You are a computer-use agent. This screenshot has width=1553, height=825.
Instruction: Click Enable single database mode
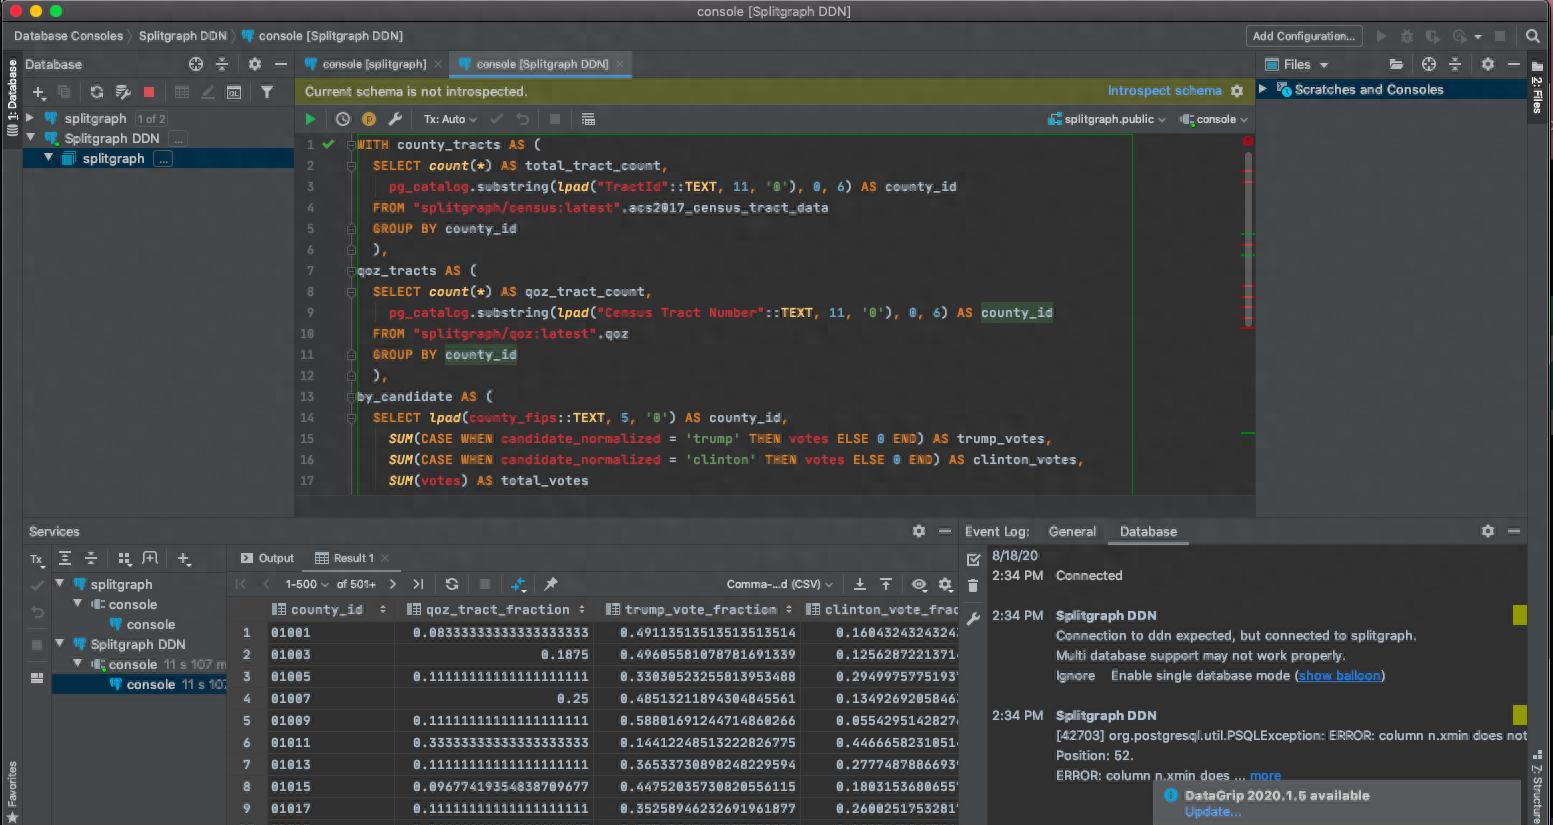point(1201,675)
